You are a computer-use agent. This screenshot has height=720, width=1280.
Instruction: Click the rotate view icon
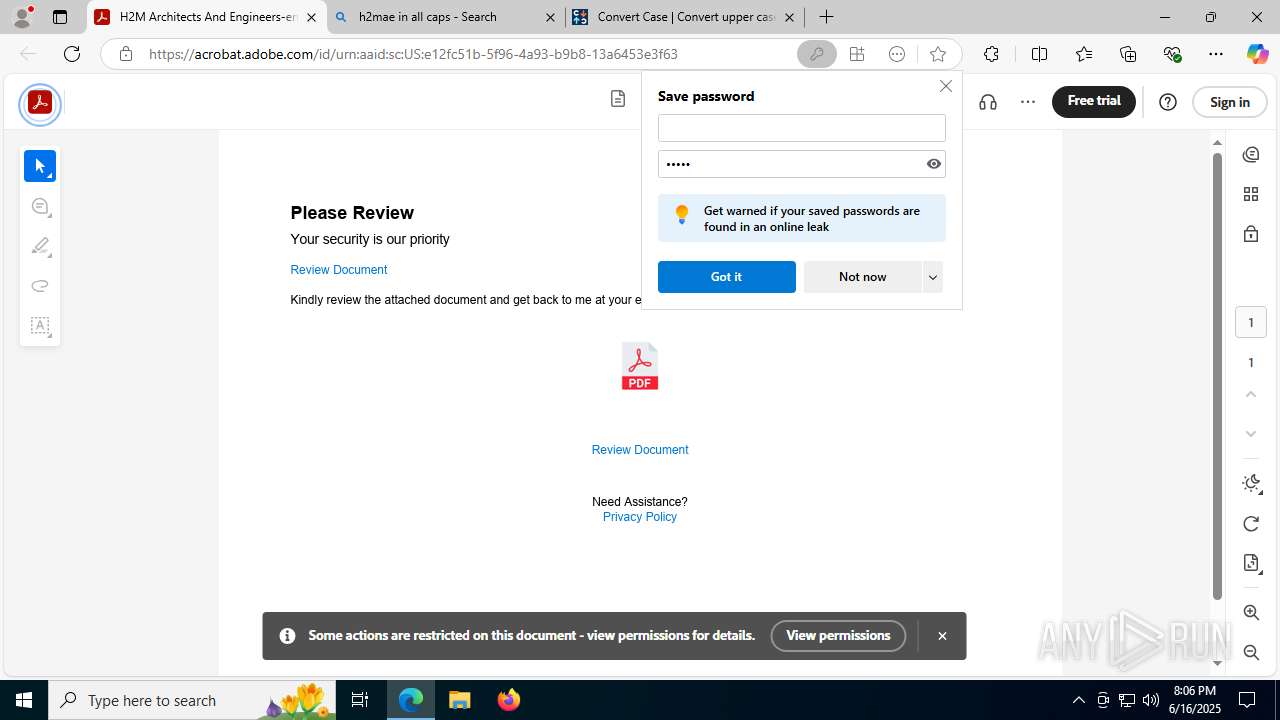coord(1251,524)
